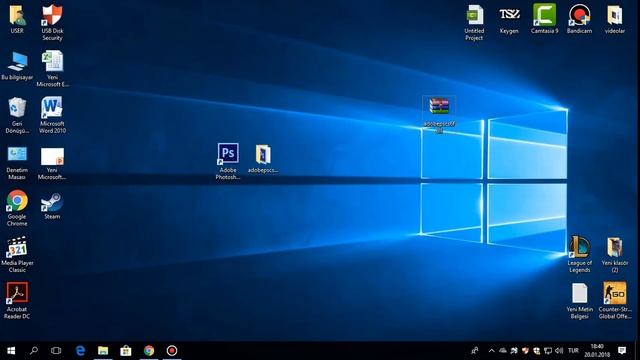Open taskbar search magnifier
This screenshot has height=360, width=640.
point(34,351)
